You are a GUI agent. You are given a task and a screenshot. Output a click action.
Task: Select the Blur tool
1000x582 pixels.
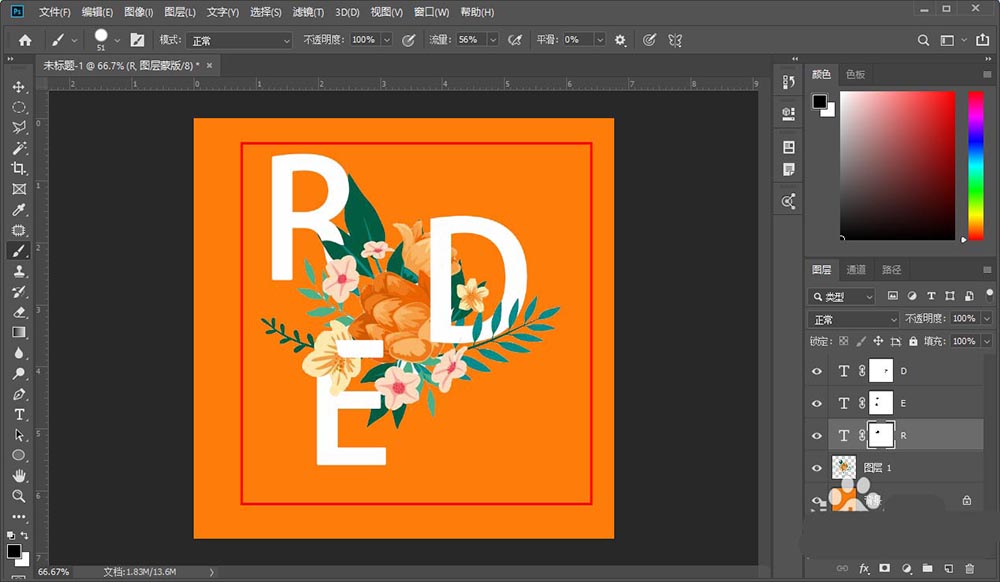18,353
